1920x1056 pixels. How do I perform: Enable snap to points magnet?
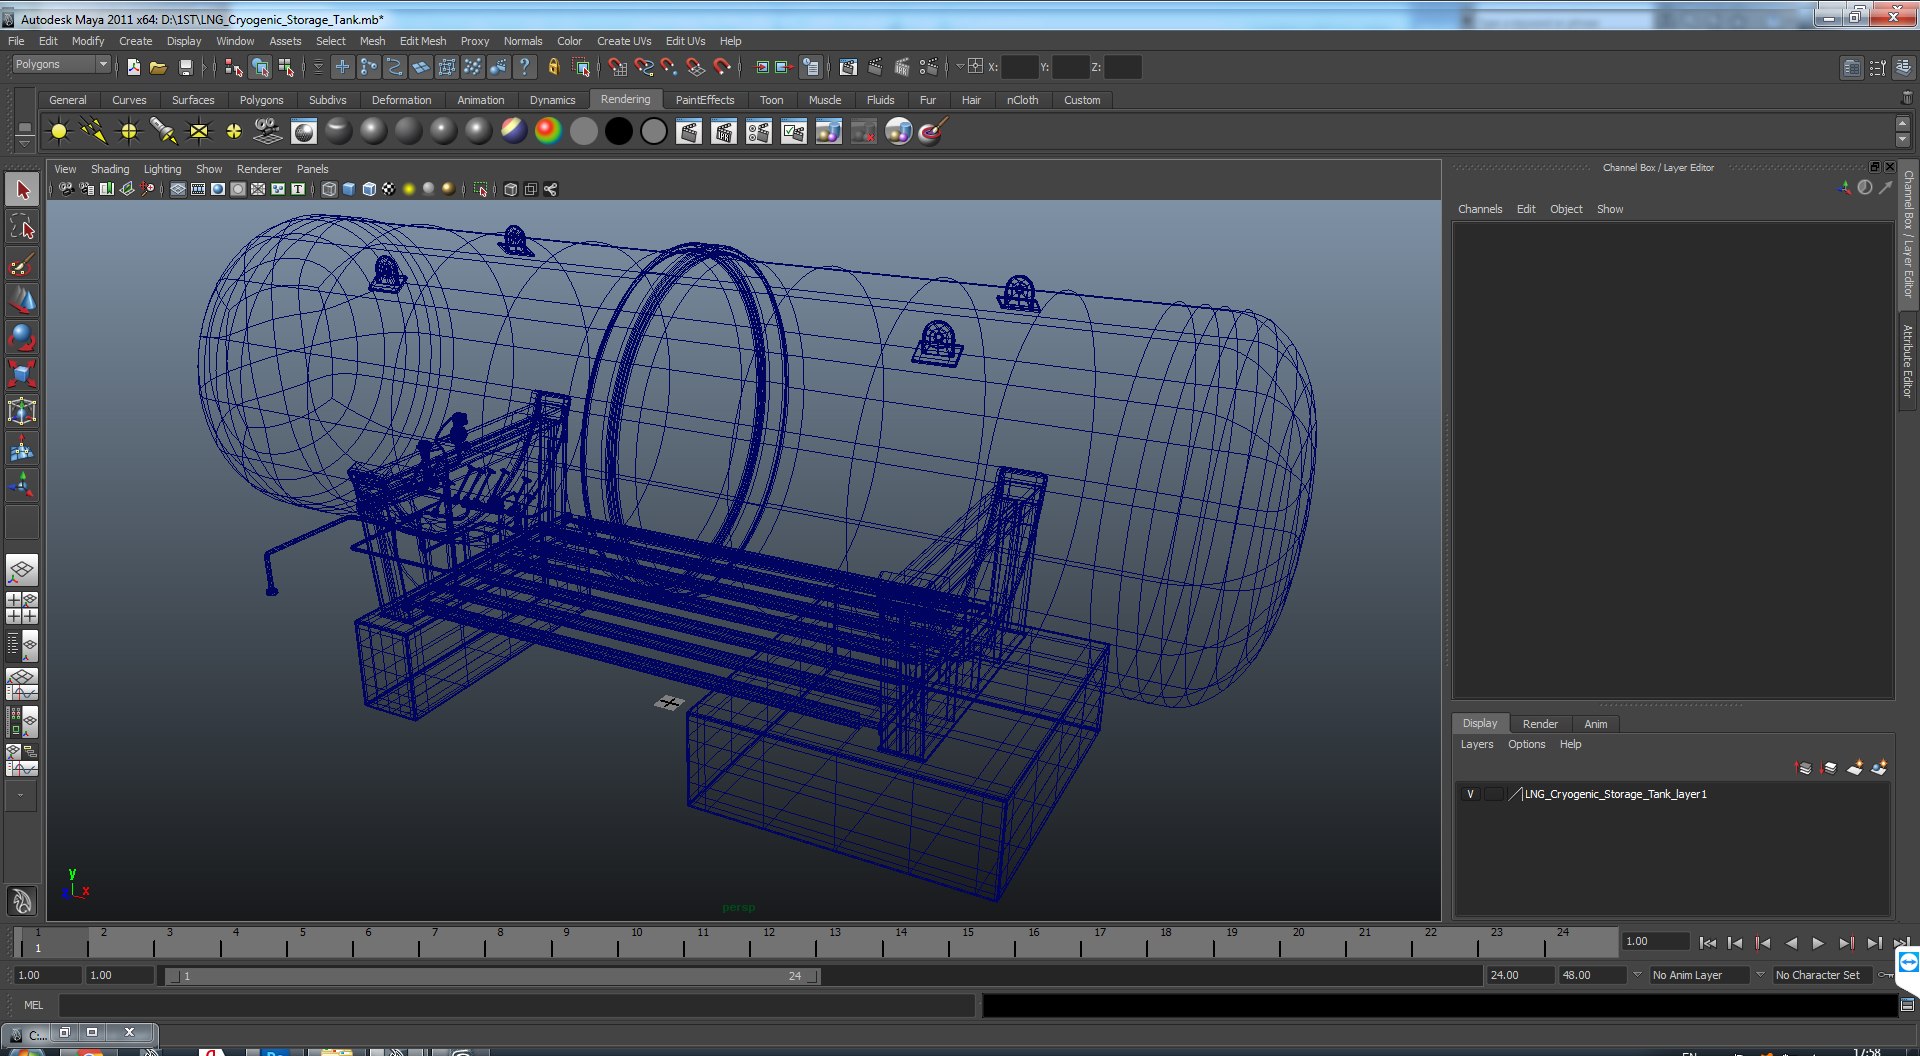pyautogui.click(x=669, y=67)
